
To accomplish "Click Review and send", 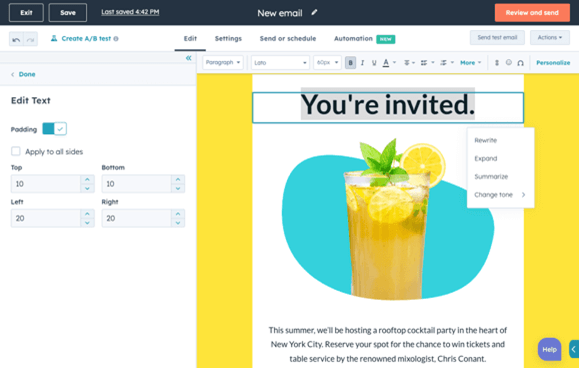I will click(532, 13).
